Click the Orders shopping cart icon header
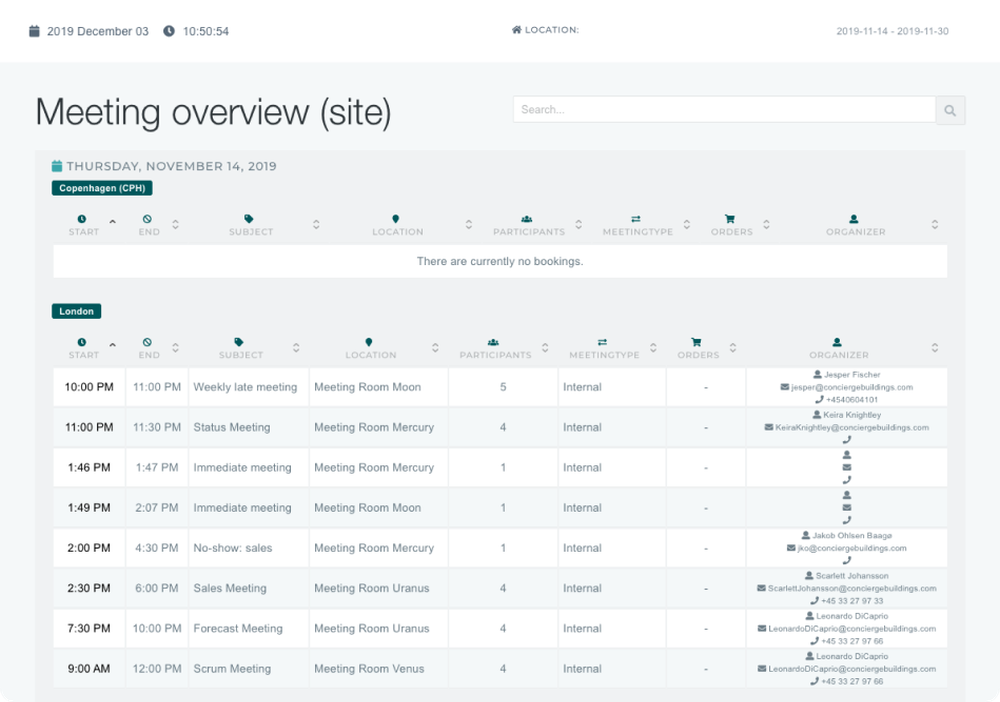The height and width of the screenshot is (702, 1000). 695,340
